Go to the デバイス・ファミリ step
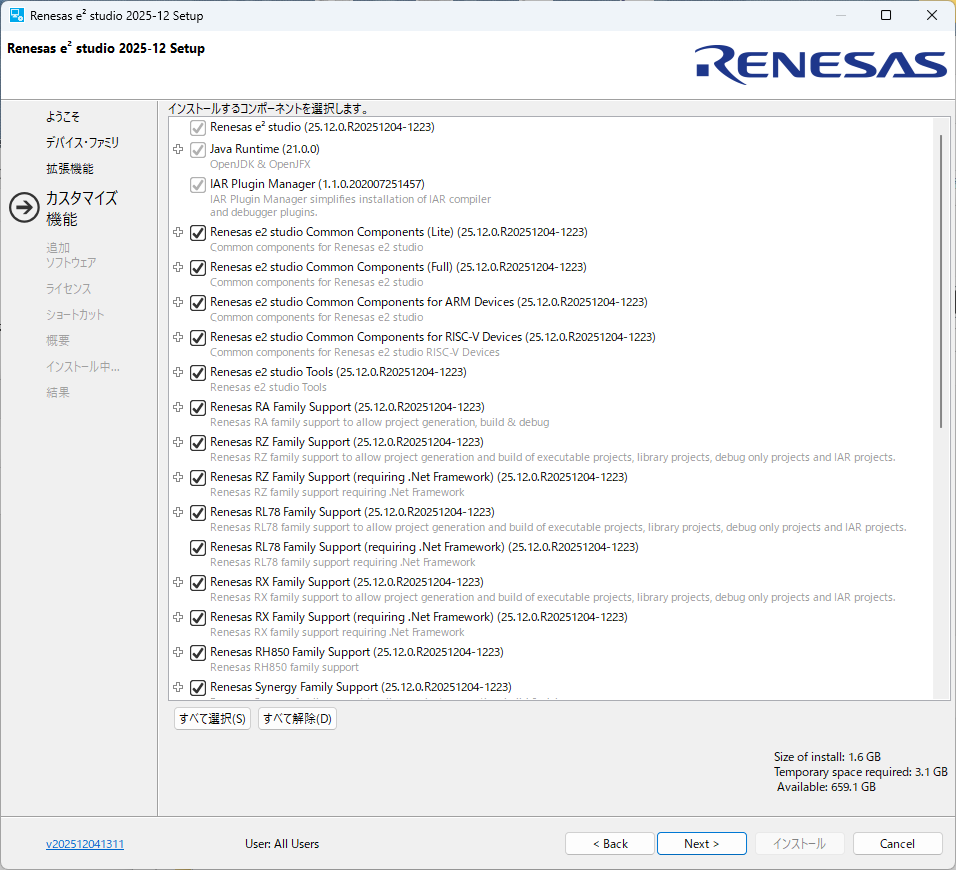Screen dimensions: 956x870 tap(82, 143)
